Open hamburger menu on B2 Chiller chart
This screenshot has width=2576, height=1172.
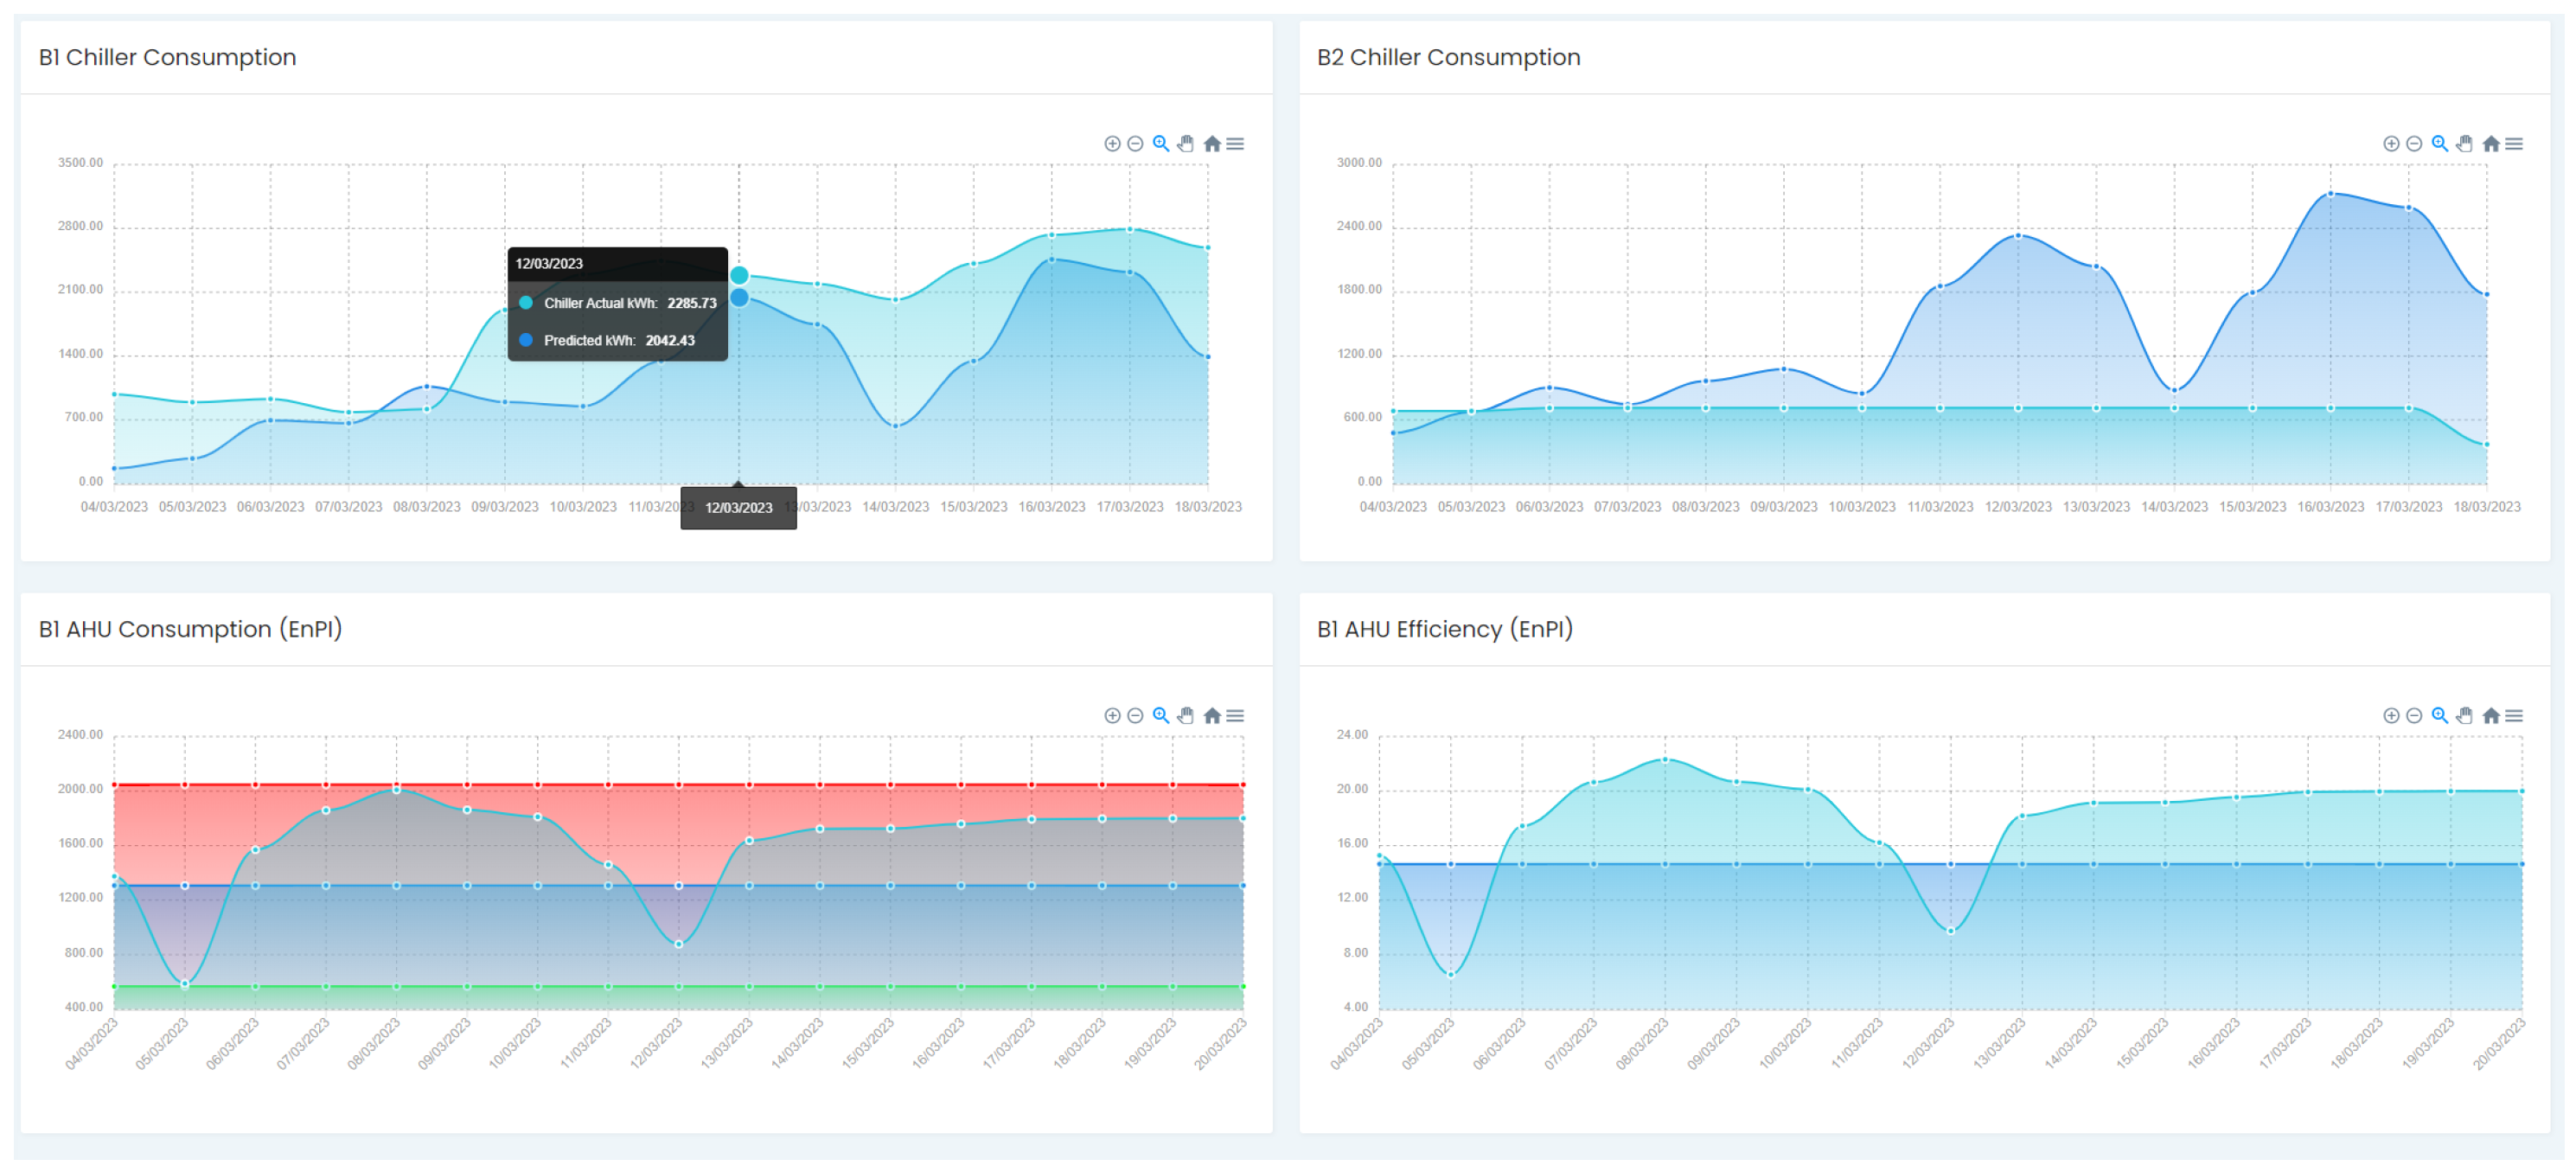(x=2514, y=144)
